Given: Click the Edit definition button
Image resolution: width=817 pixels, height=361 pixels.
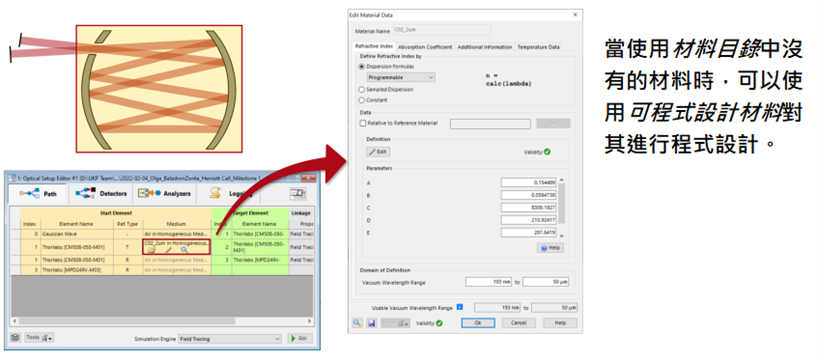Looking at the screenshot, I should pyautogui.click(x=378, y=152).
